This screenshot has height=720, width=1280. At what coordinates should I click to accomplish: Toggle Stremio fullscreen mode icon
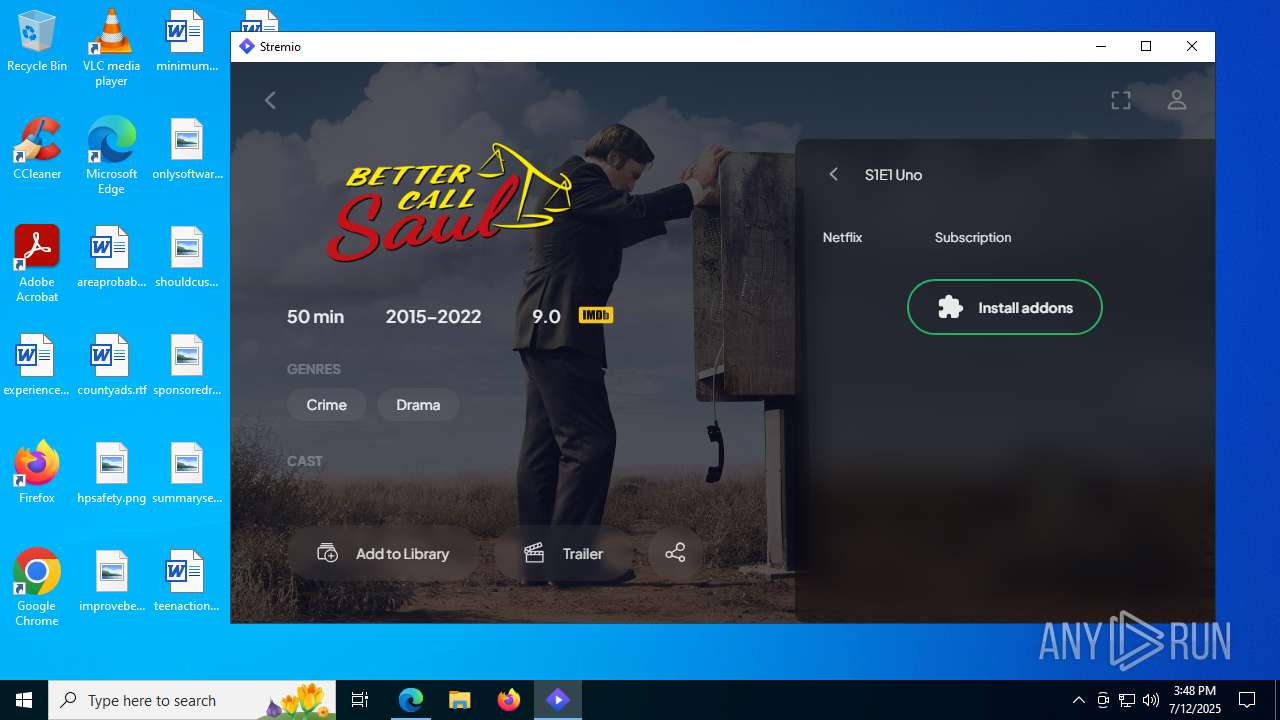(1121, 100)
